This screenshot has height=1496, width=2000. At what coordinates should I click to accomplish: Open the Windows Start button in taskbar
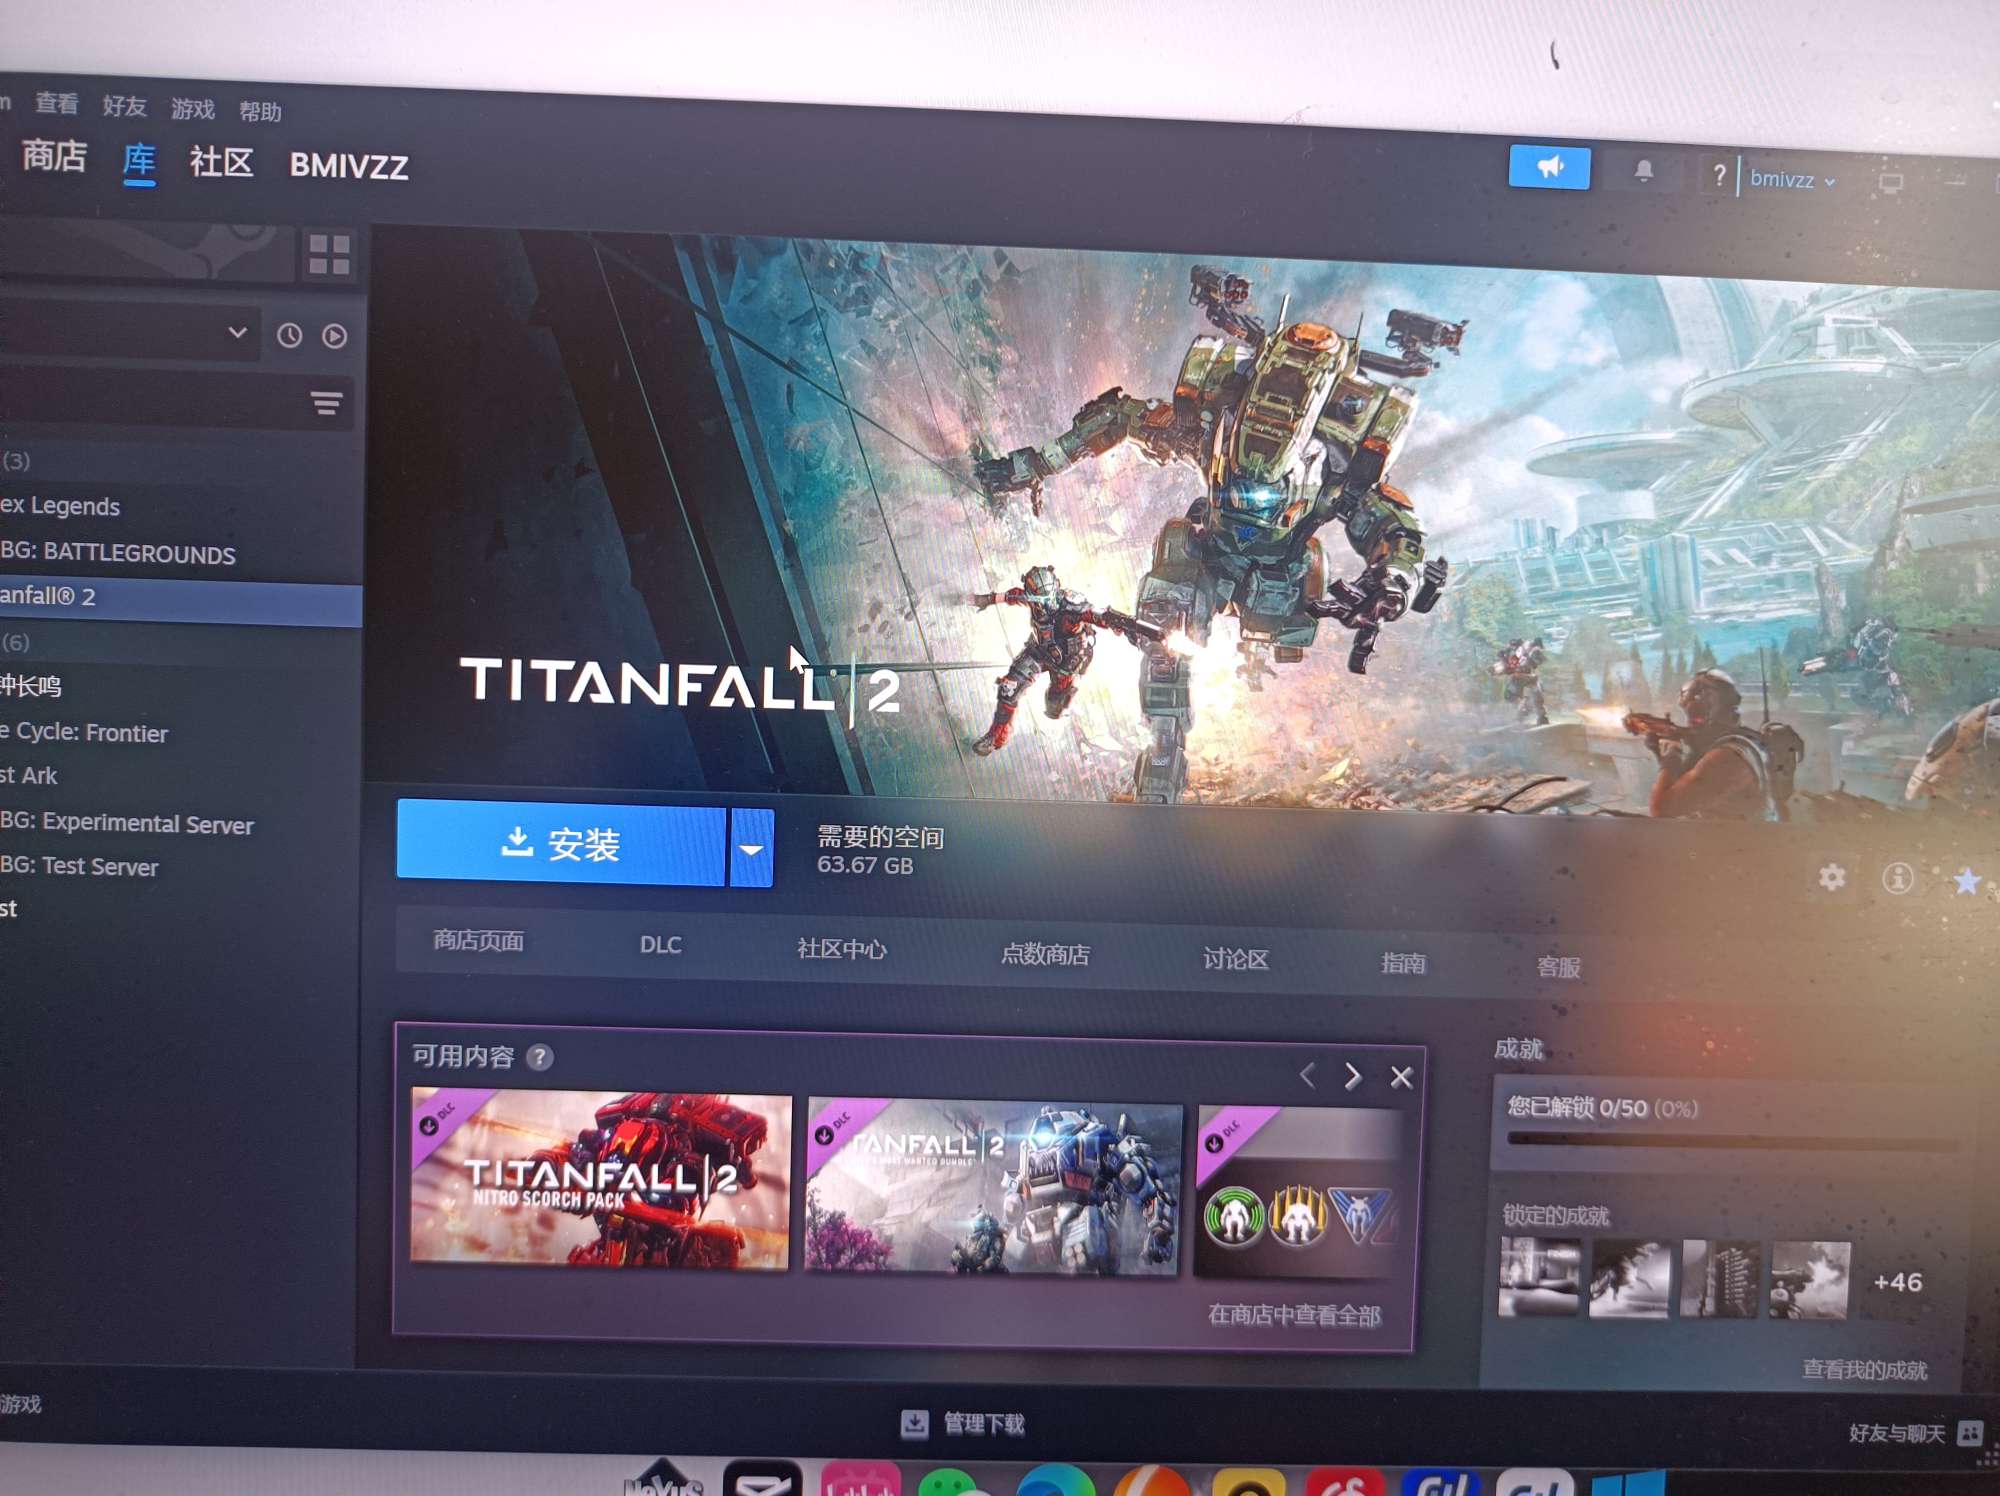point(1630,1484)
